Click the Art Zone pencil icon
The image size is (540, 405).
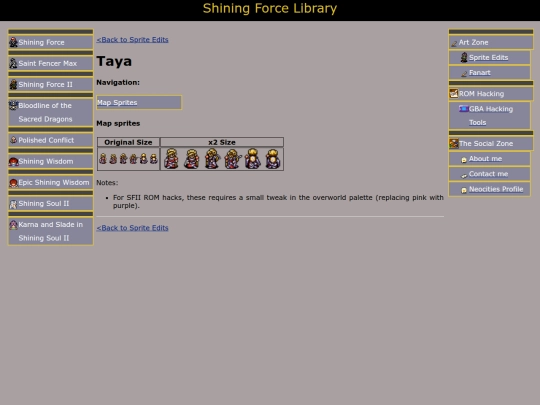pos(454,43)
